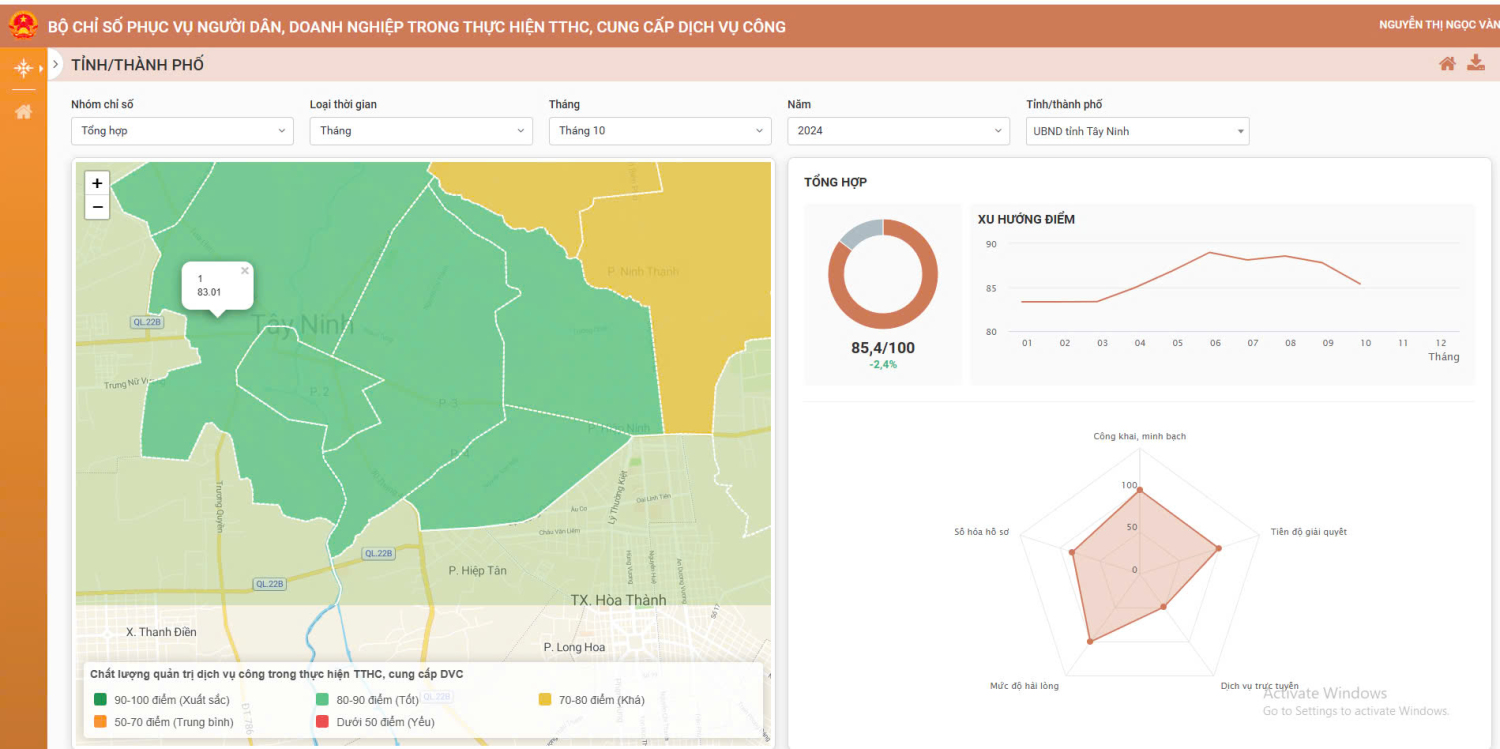Close the 83.01 map popup

click(x=245, y=270)
